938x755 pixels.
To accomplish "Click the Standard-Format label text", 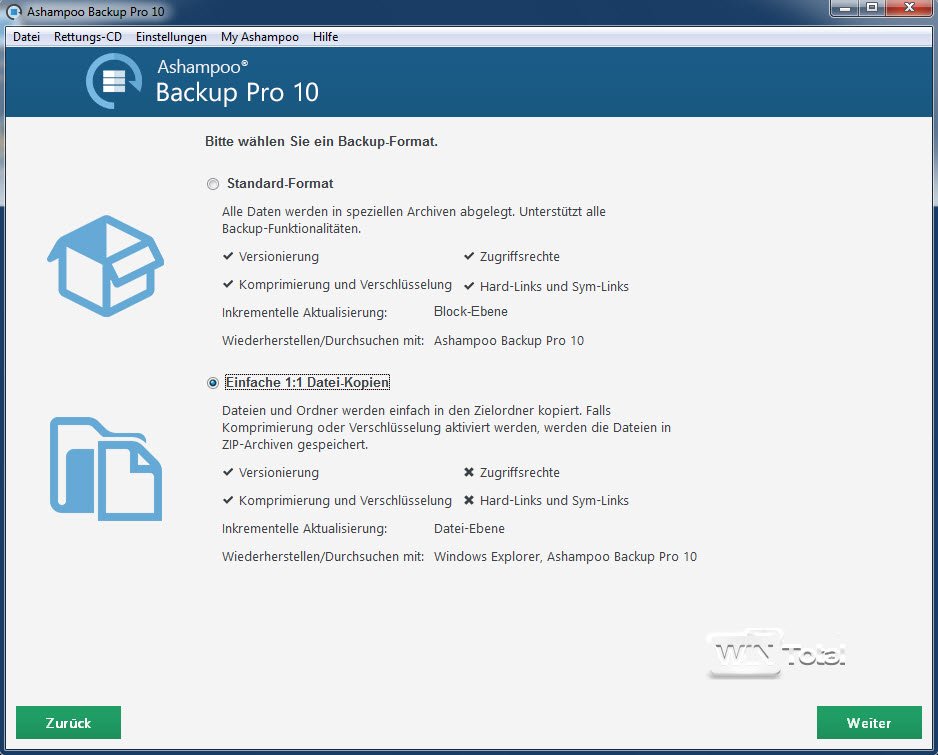I will point(280,184).
